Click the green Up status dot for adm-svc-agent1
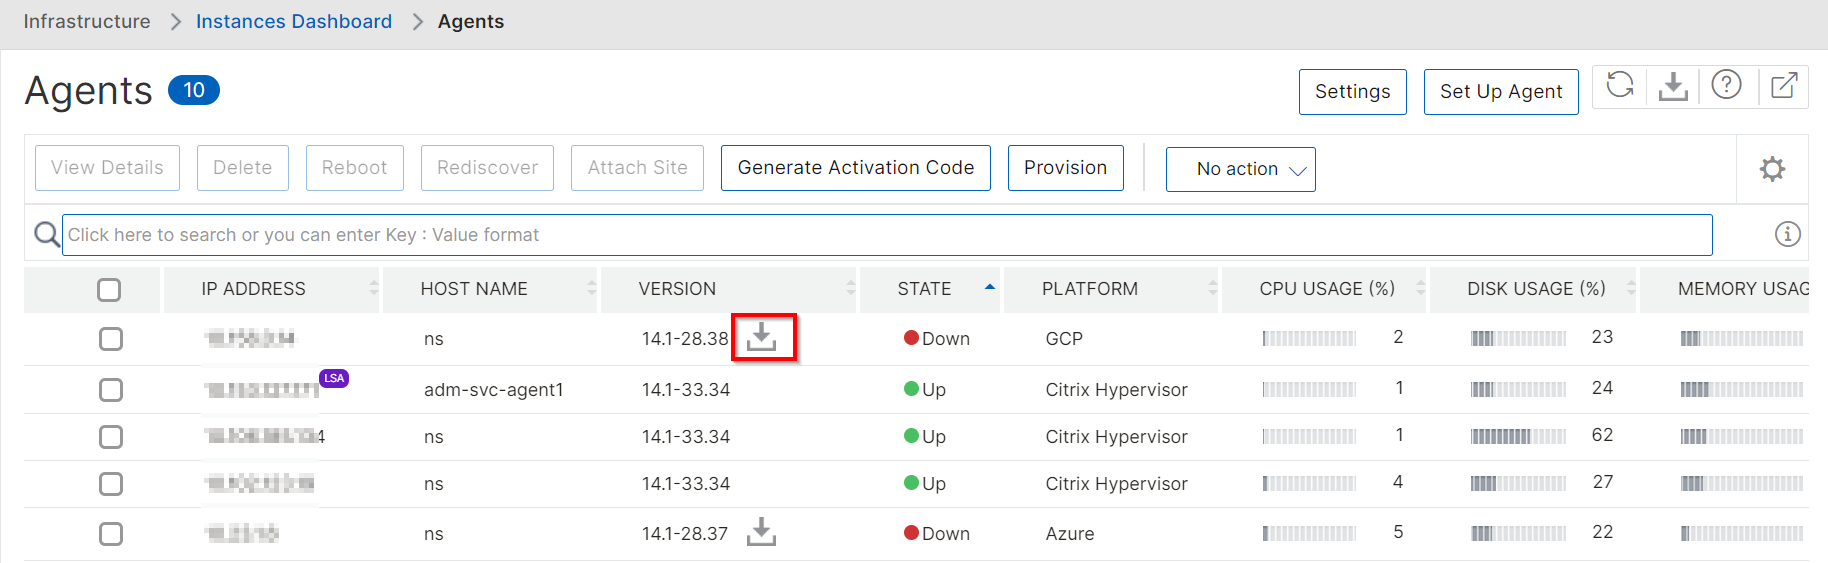This screenshot has width=1828, height=563. point(911,389)
